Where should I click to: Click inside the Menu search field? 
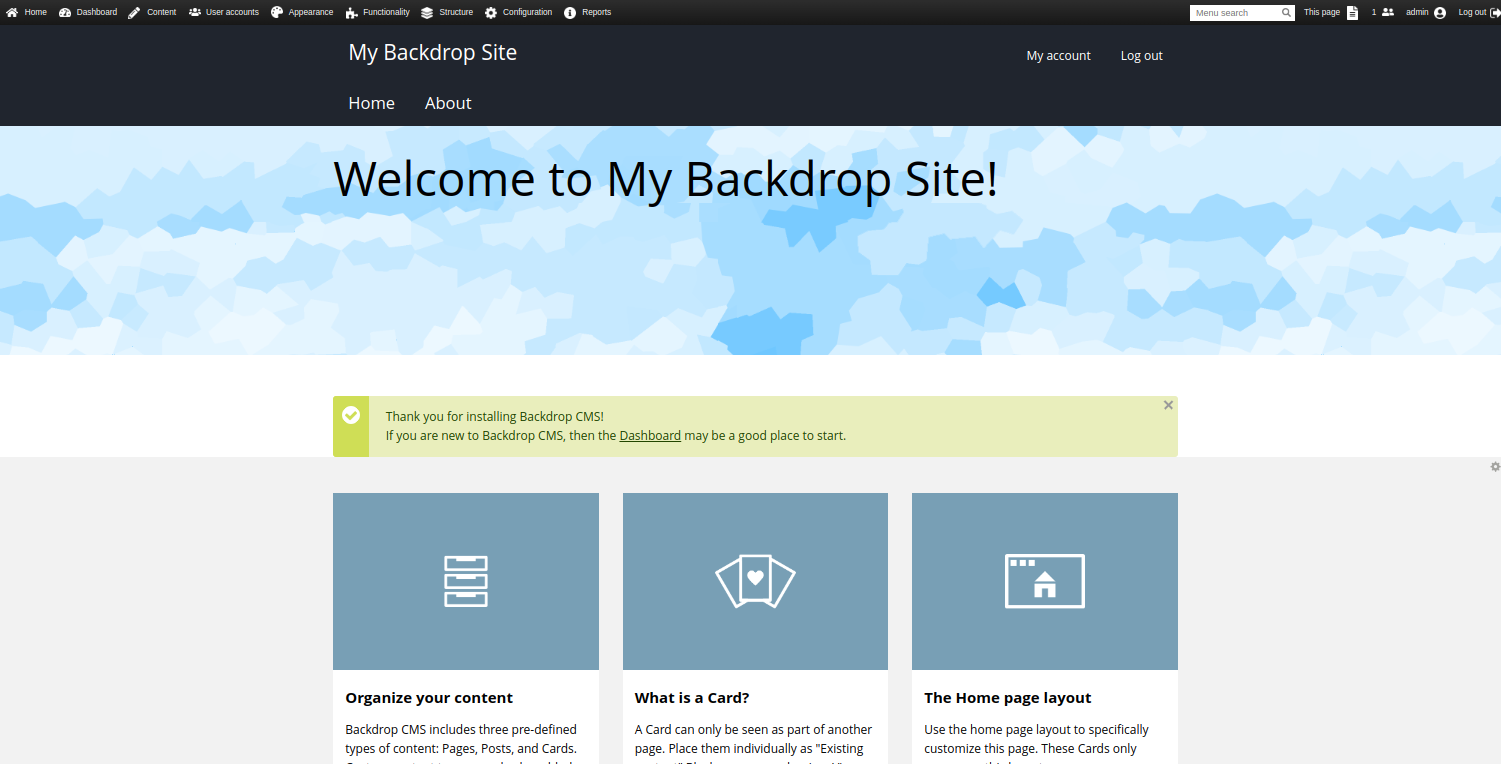click(x=1235, y=13)
